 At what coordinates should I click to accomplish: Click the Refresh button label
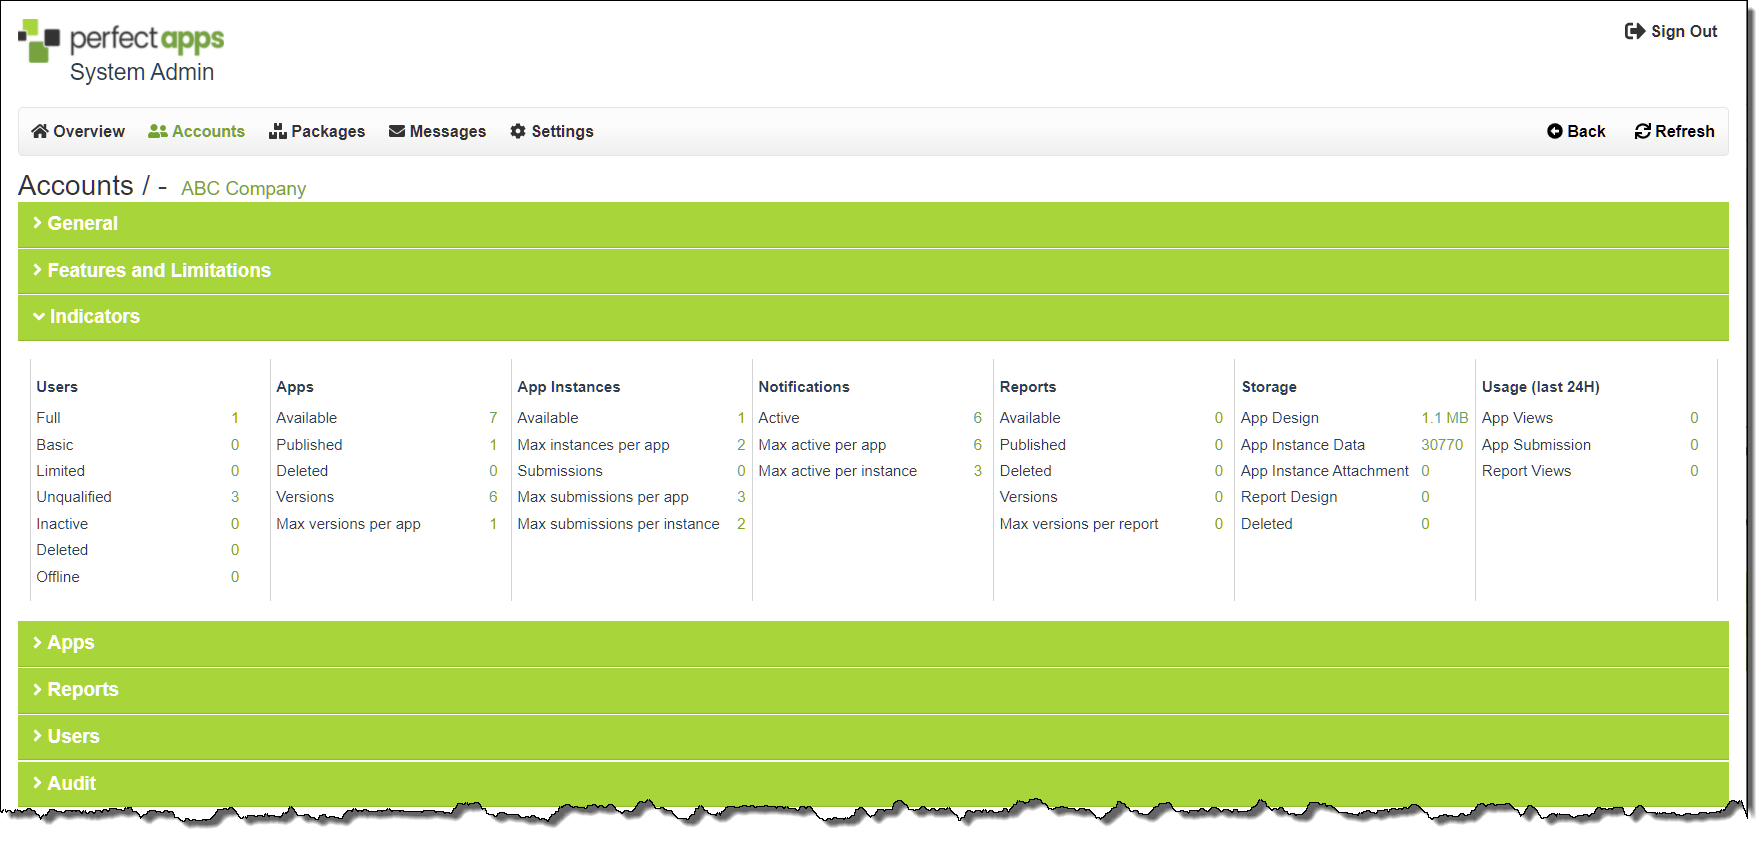click(x=1685, y=131)
